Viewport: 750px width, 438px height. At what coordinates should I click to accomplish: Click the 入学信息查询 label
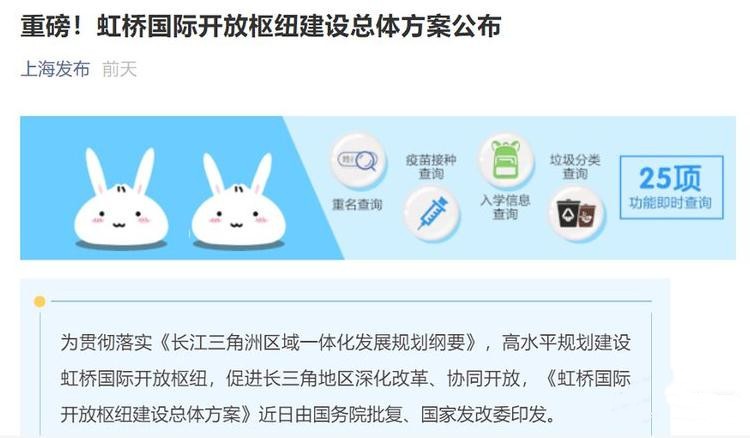pyautogui.click(x=506, y=207)
